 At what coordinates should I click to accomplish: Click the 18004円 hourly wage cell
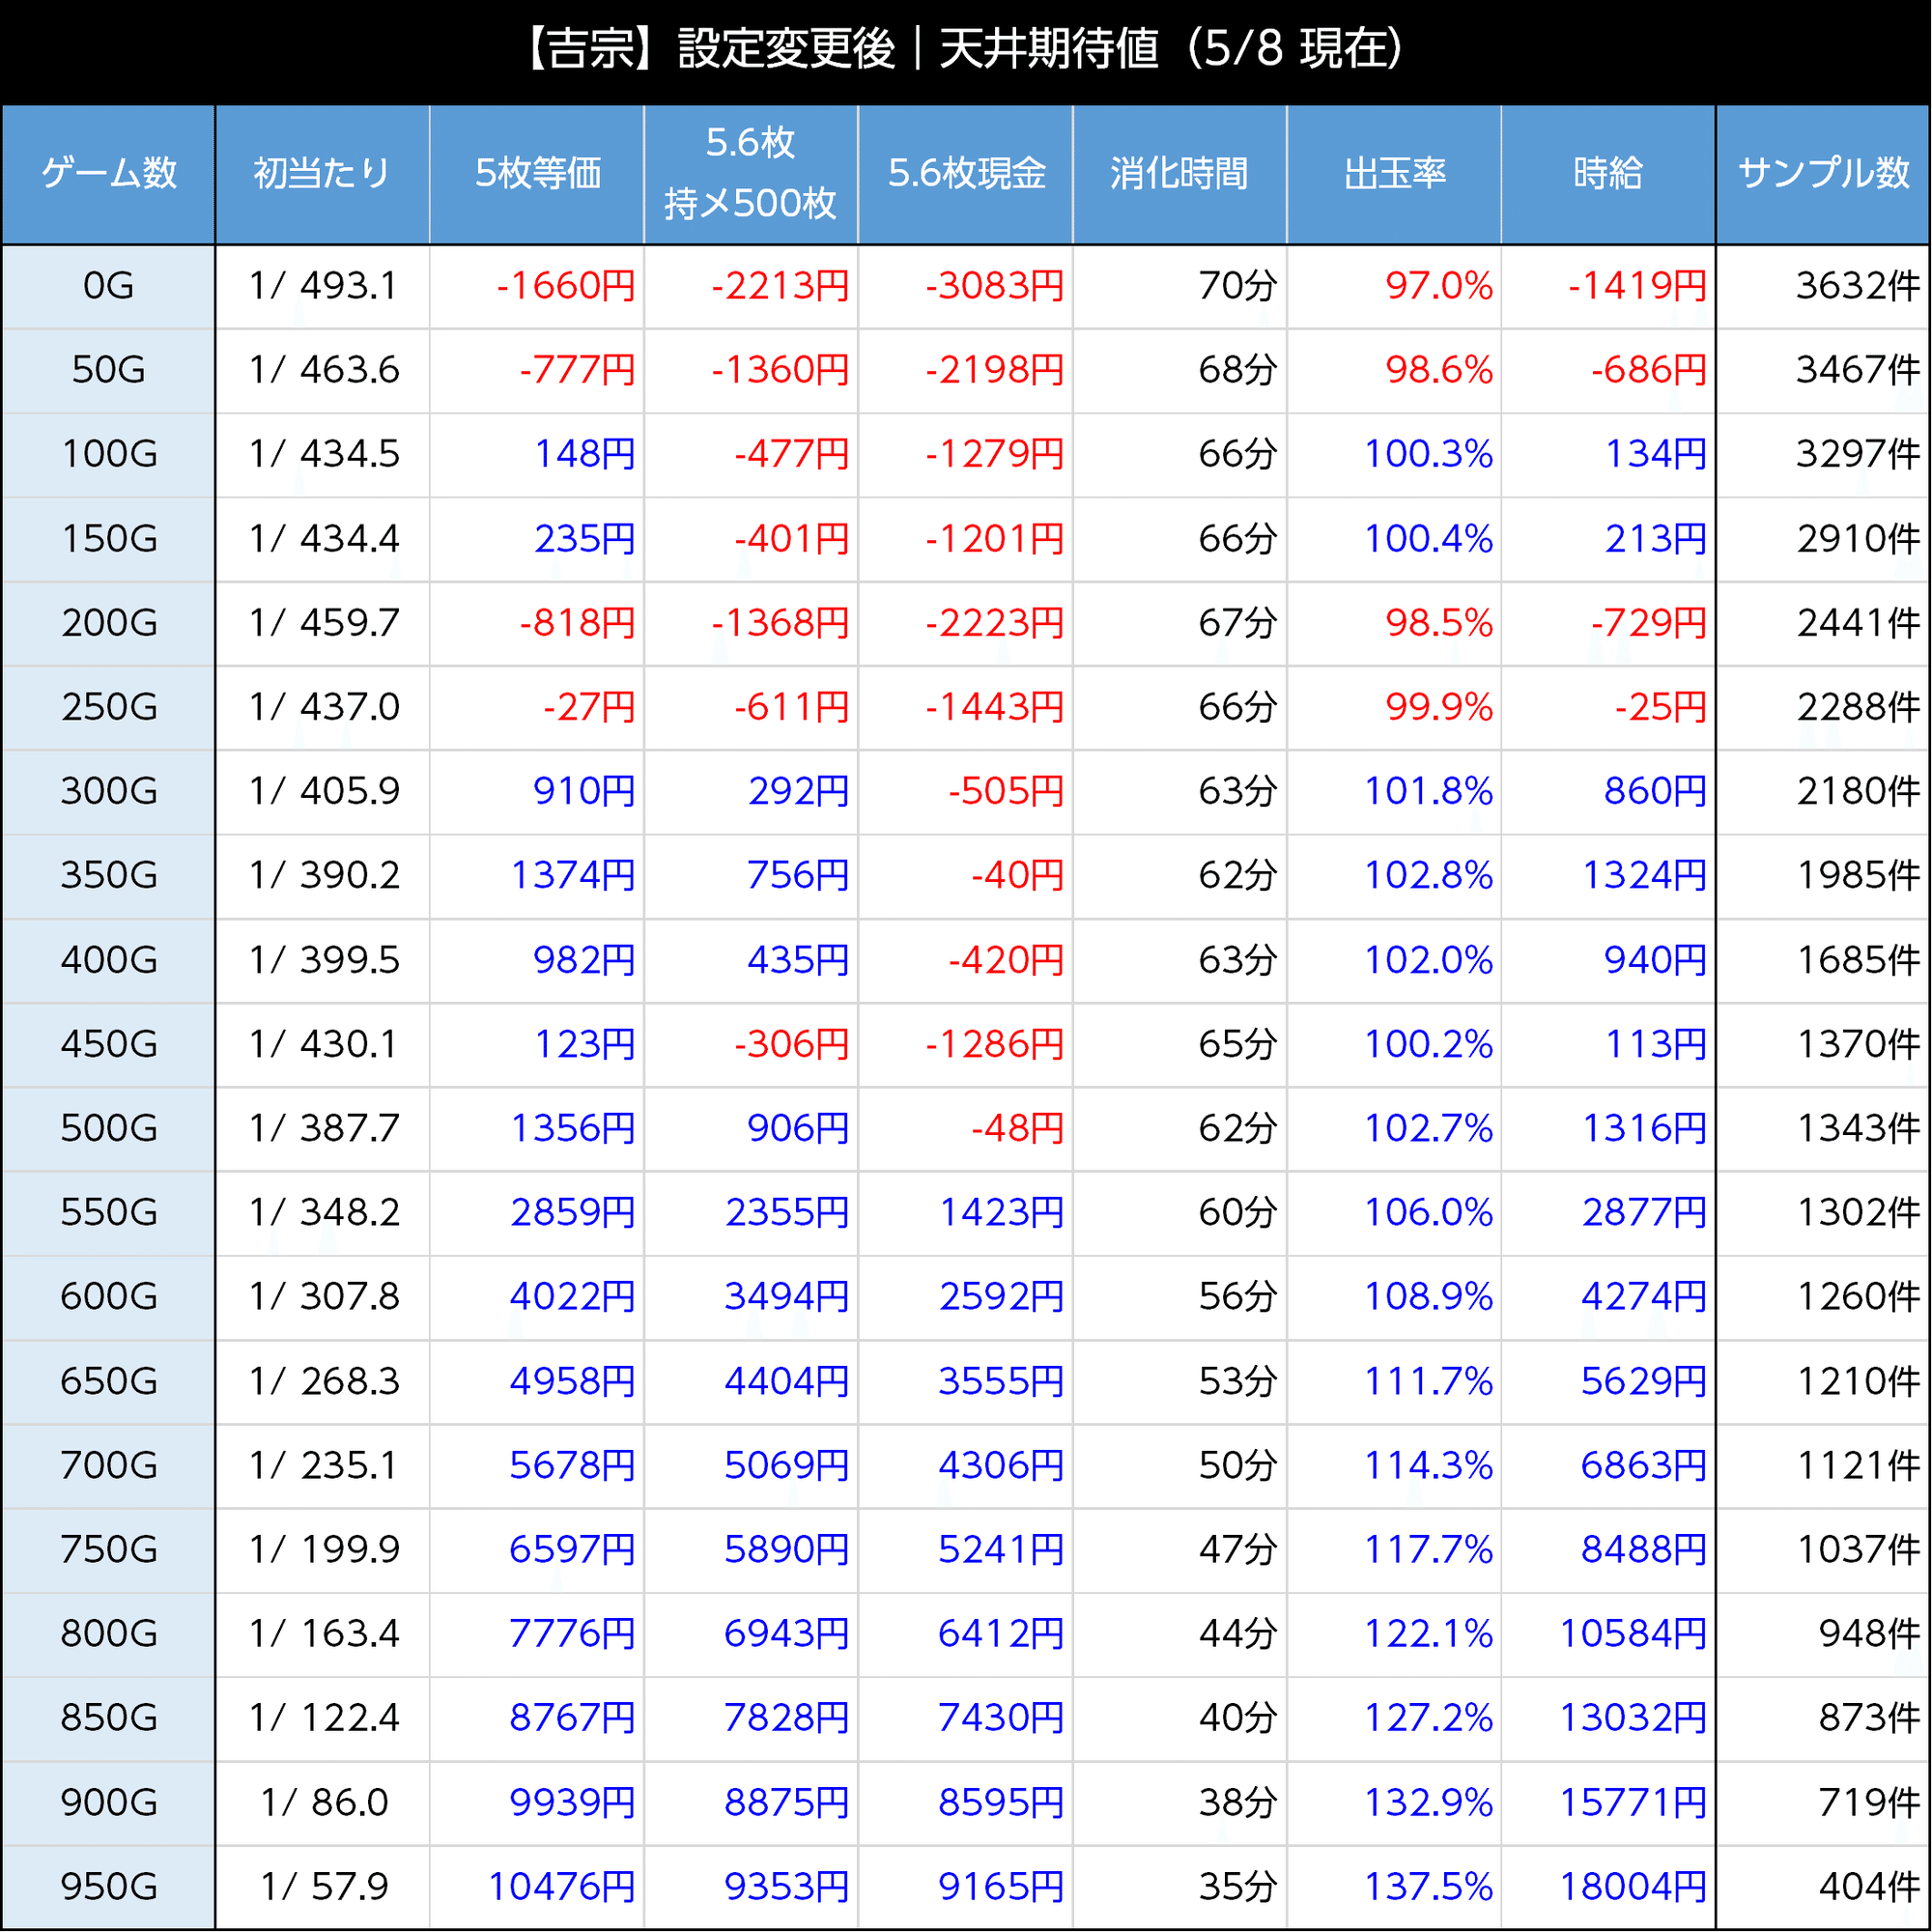tap(1632, 1887)
